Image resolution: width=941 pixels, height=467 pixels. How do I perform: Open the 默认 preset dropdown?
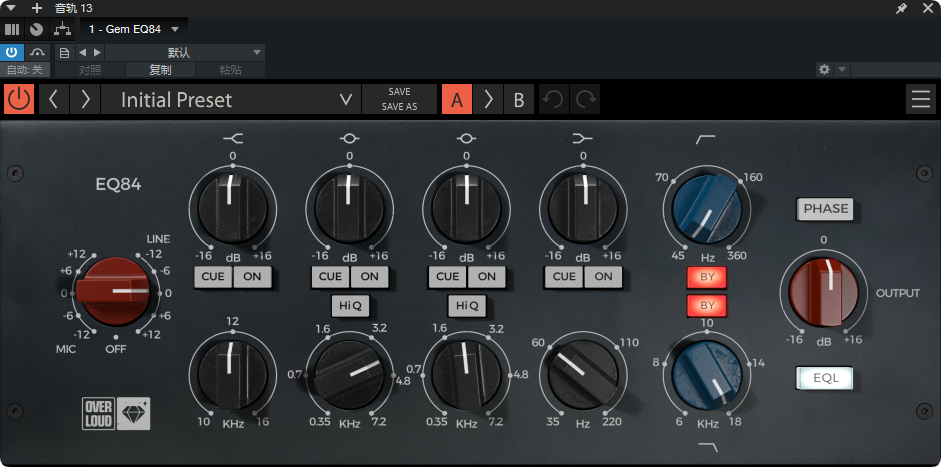coord(185,52)
